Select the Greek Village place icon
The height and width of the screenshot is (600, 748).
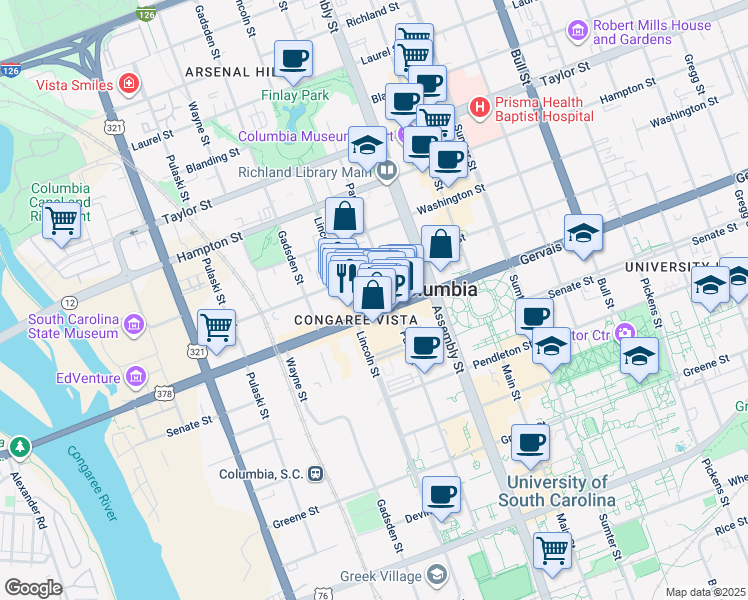[436, 574]
